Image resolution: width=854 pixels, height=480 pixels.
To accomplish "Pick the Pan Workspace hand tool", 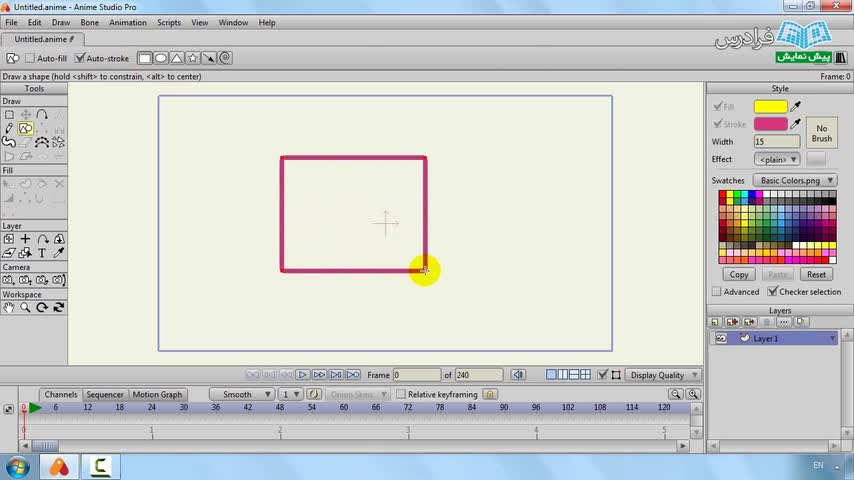I will pos(9,307).
